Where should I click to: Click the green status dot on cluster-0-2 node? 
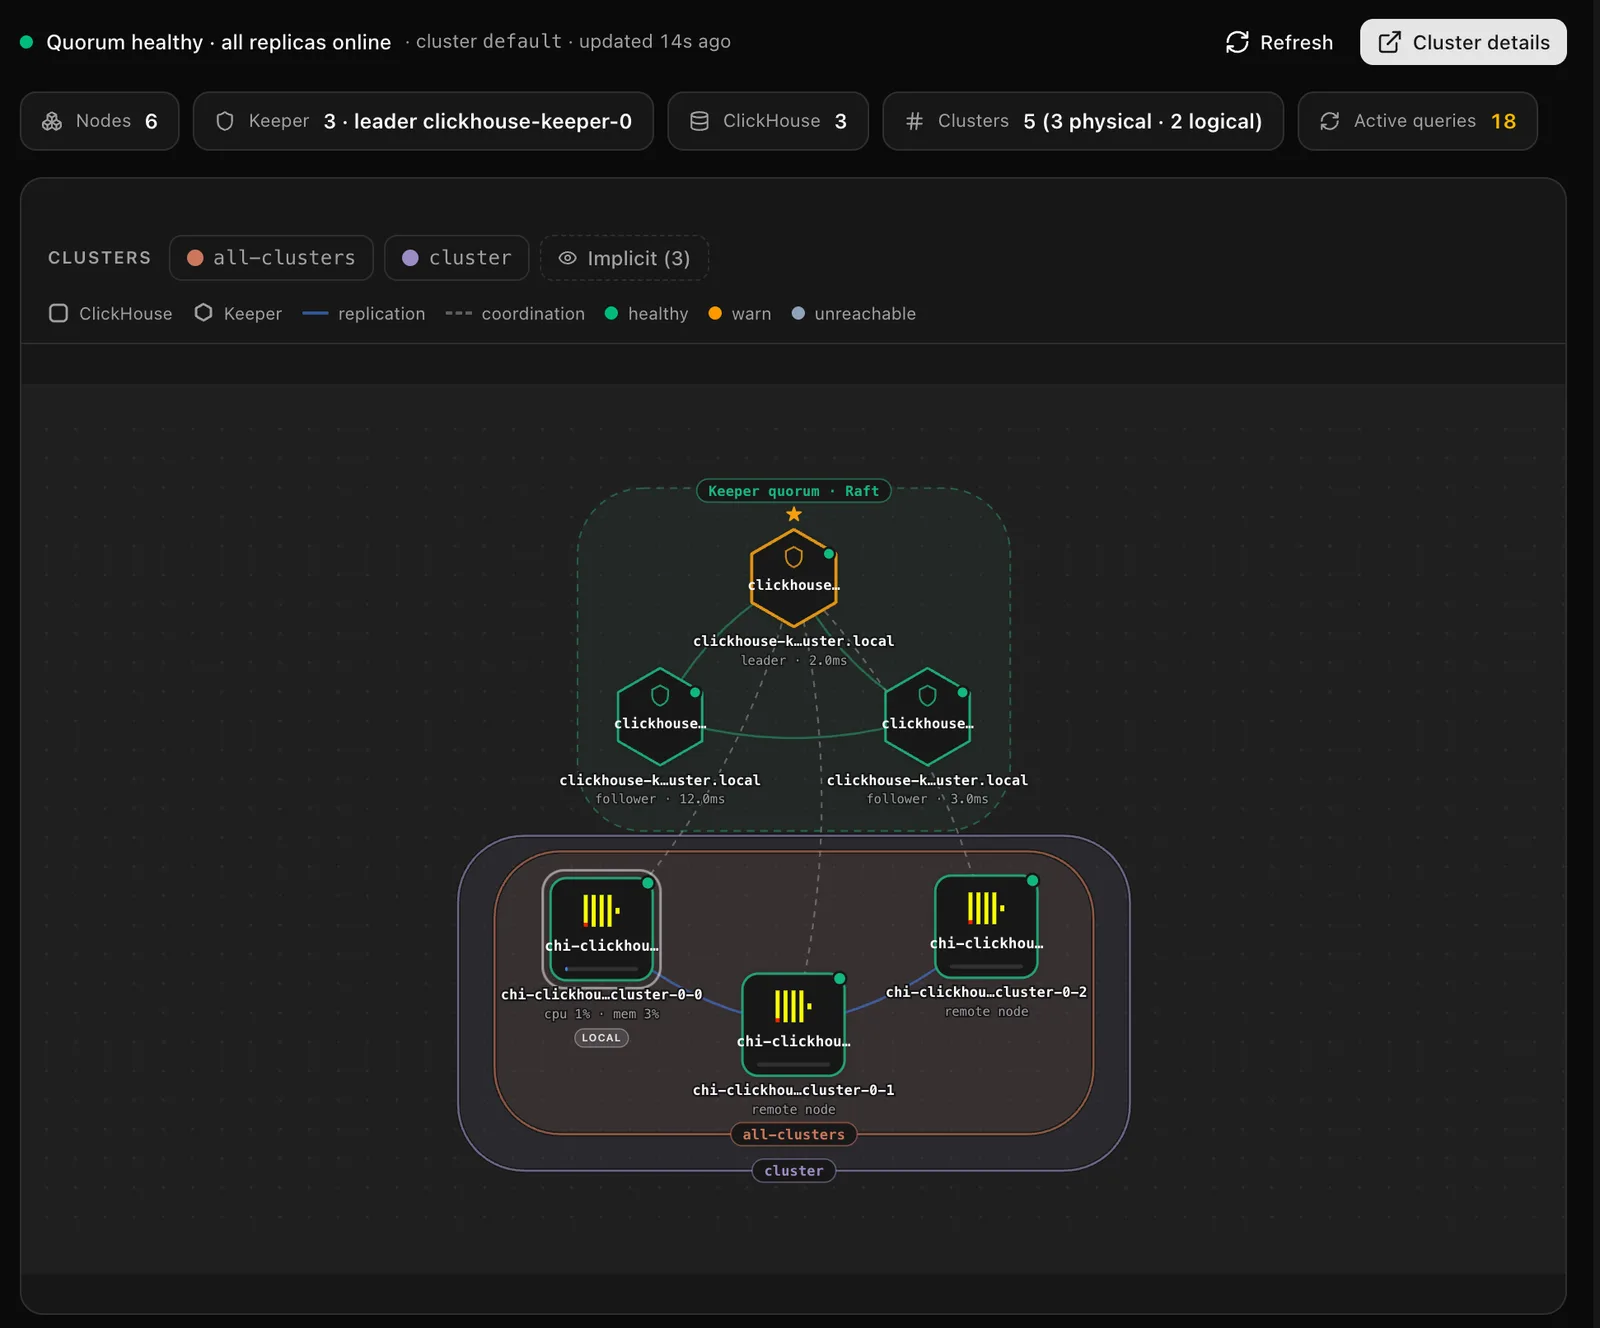click(1032, 880)
